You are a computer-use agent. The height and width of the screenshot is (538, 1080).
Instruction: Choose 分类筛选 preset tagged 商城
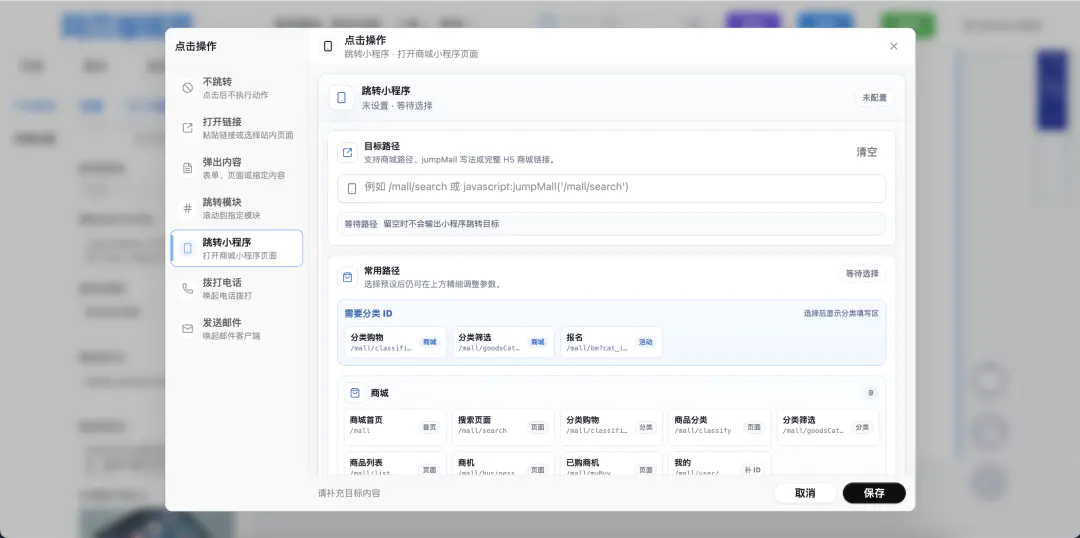tap(503, 342)
